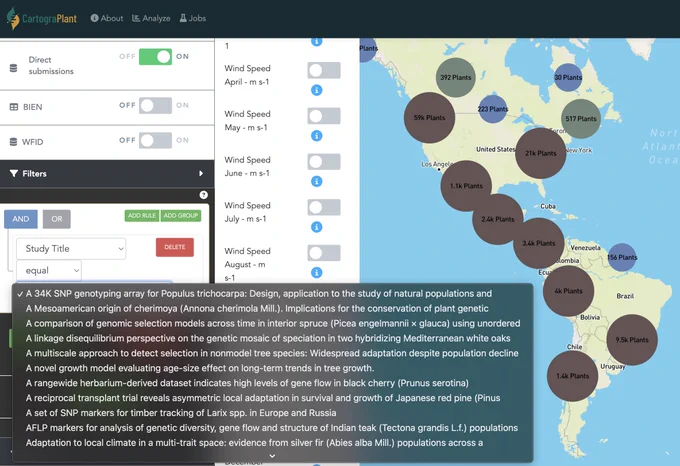
Task: Select the AND condition button
Action: pos(21,219)
